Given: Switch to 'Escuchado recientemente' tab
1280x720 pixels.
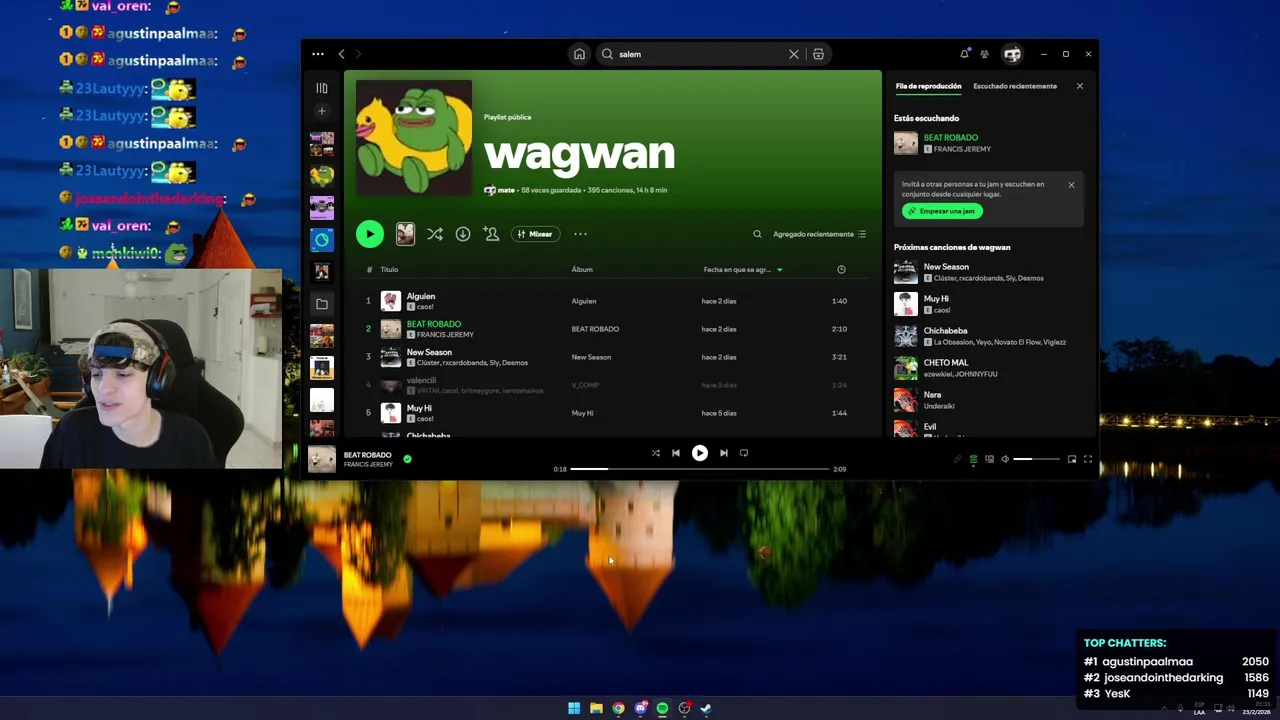Looking at the screenshot, I should point(1015,86).
